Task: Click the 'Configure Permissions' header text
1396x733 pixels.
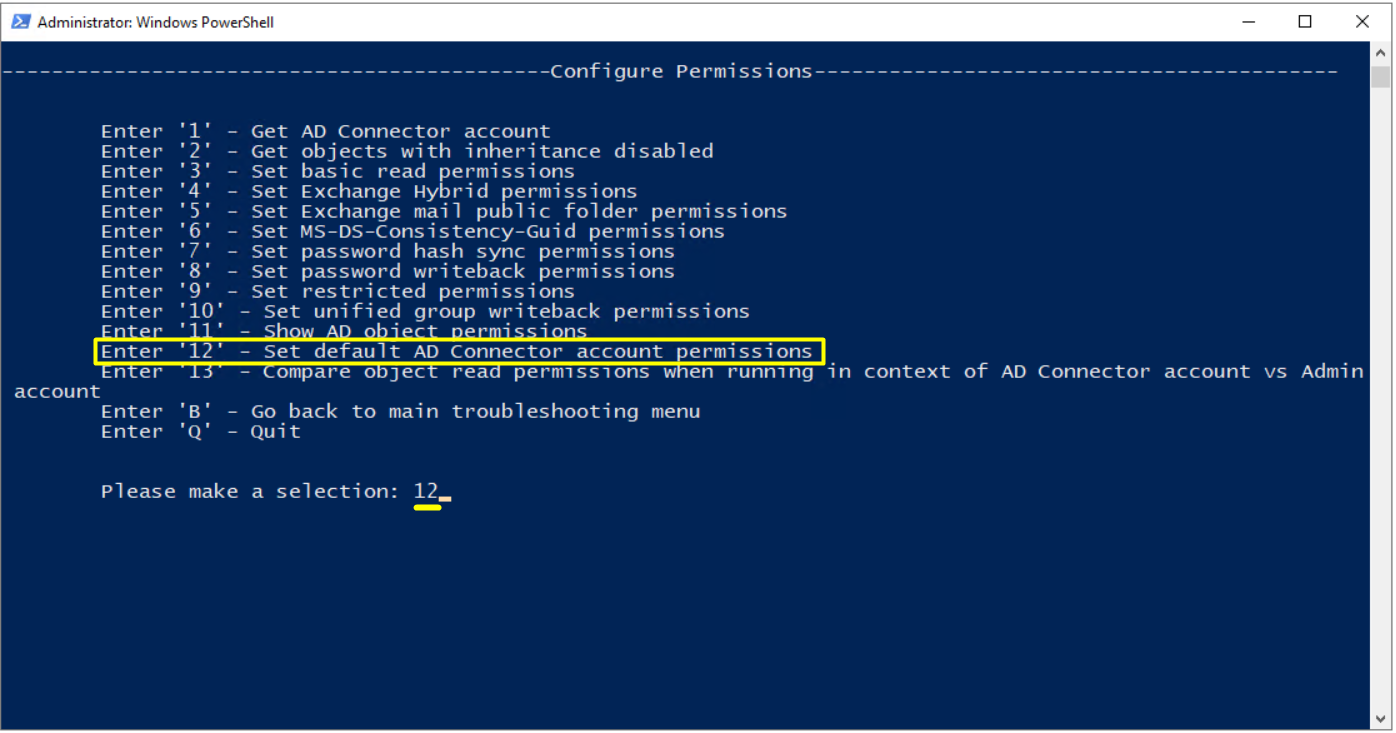Action: pyautogui.click(x=681, y=71)
